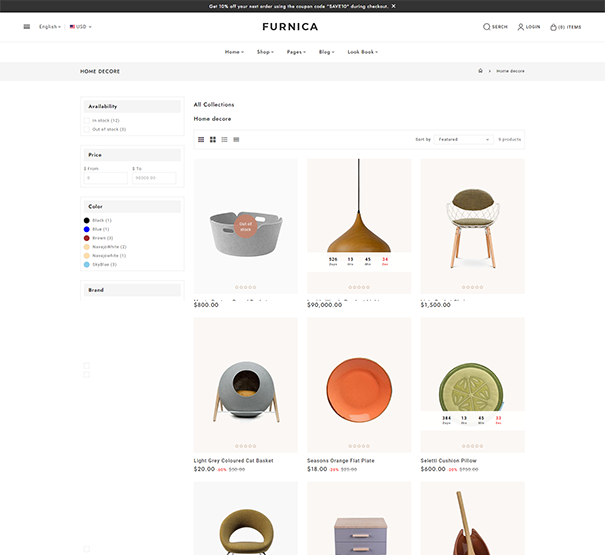This screenshot has width=605, height=555.
Task: Check the Out of stock filter
Action: (x=87, y=129)
